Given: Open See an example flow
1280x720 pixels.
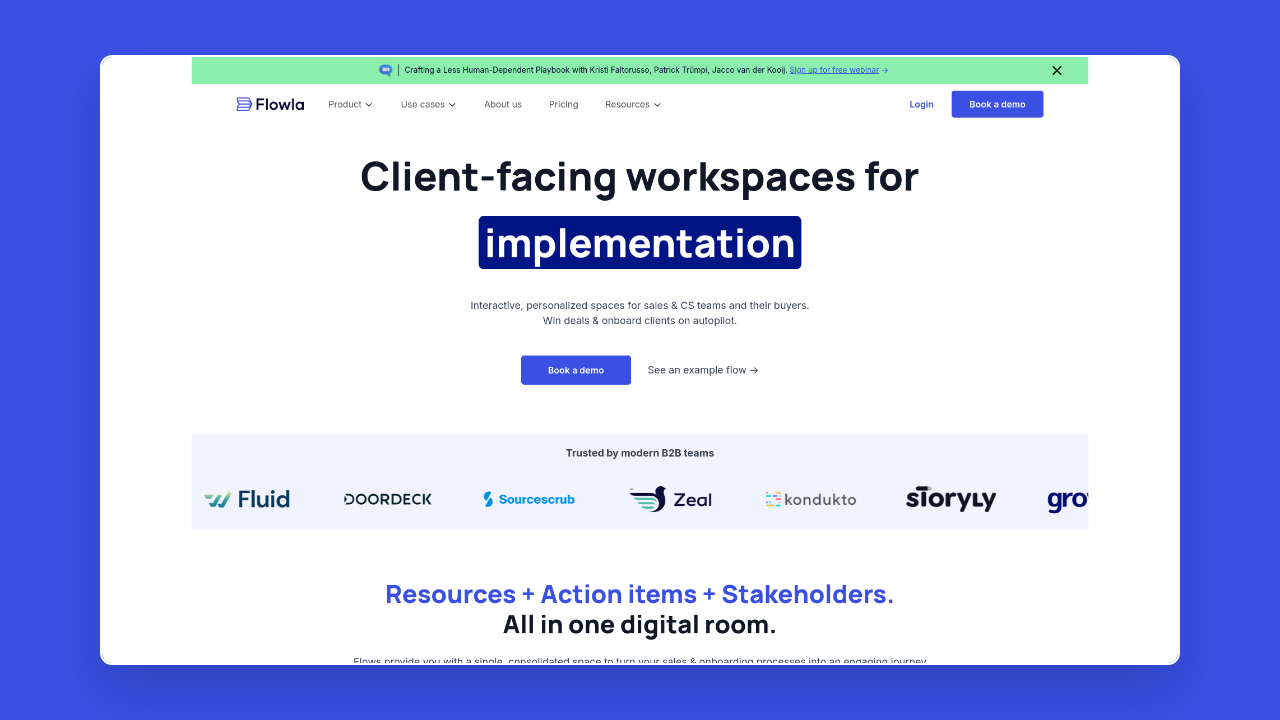Looking at the screenshot, I should [x=703, y=370].
